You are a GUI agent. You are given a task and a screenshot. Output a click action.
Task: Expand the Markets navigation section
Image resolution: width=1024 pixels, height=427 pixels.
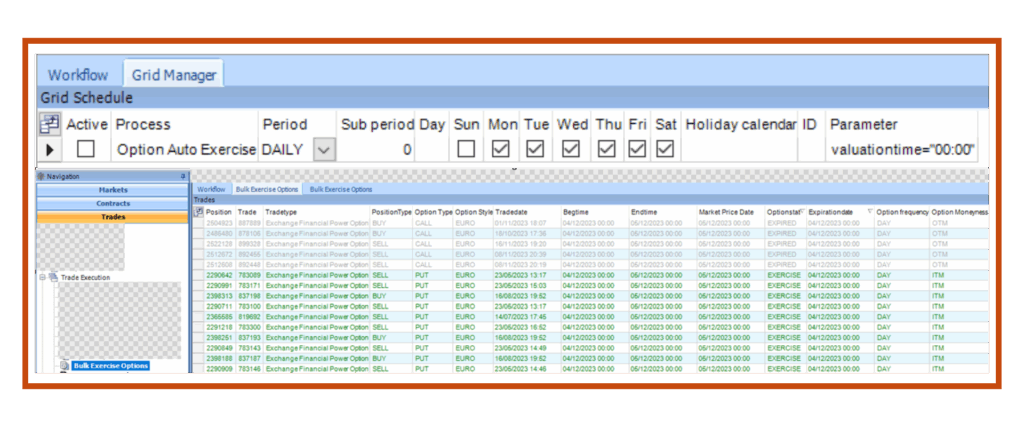pyautogui.click(x=112, y=189)
